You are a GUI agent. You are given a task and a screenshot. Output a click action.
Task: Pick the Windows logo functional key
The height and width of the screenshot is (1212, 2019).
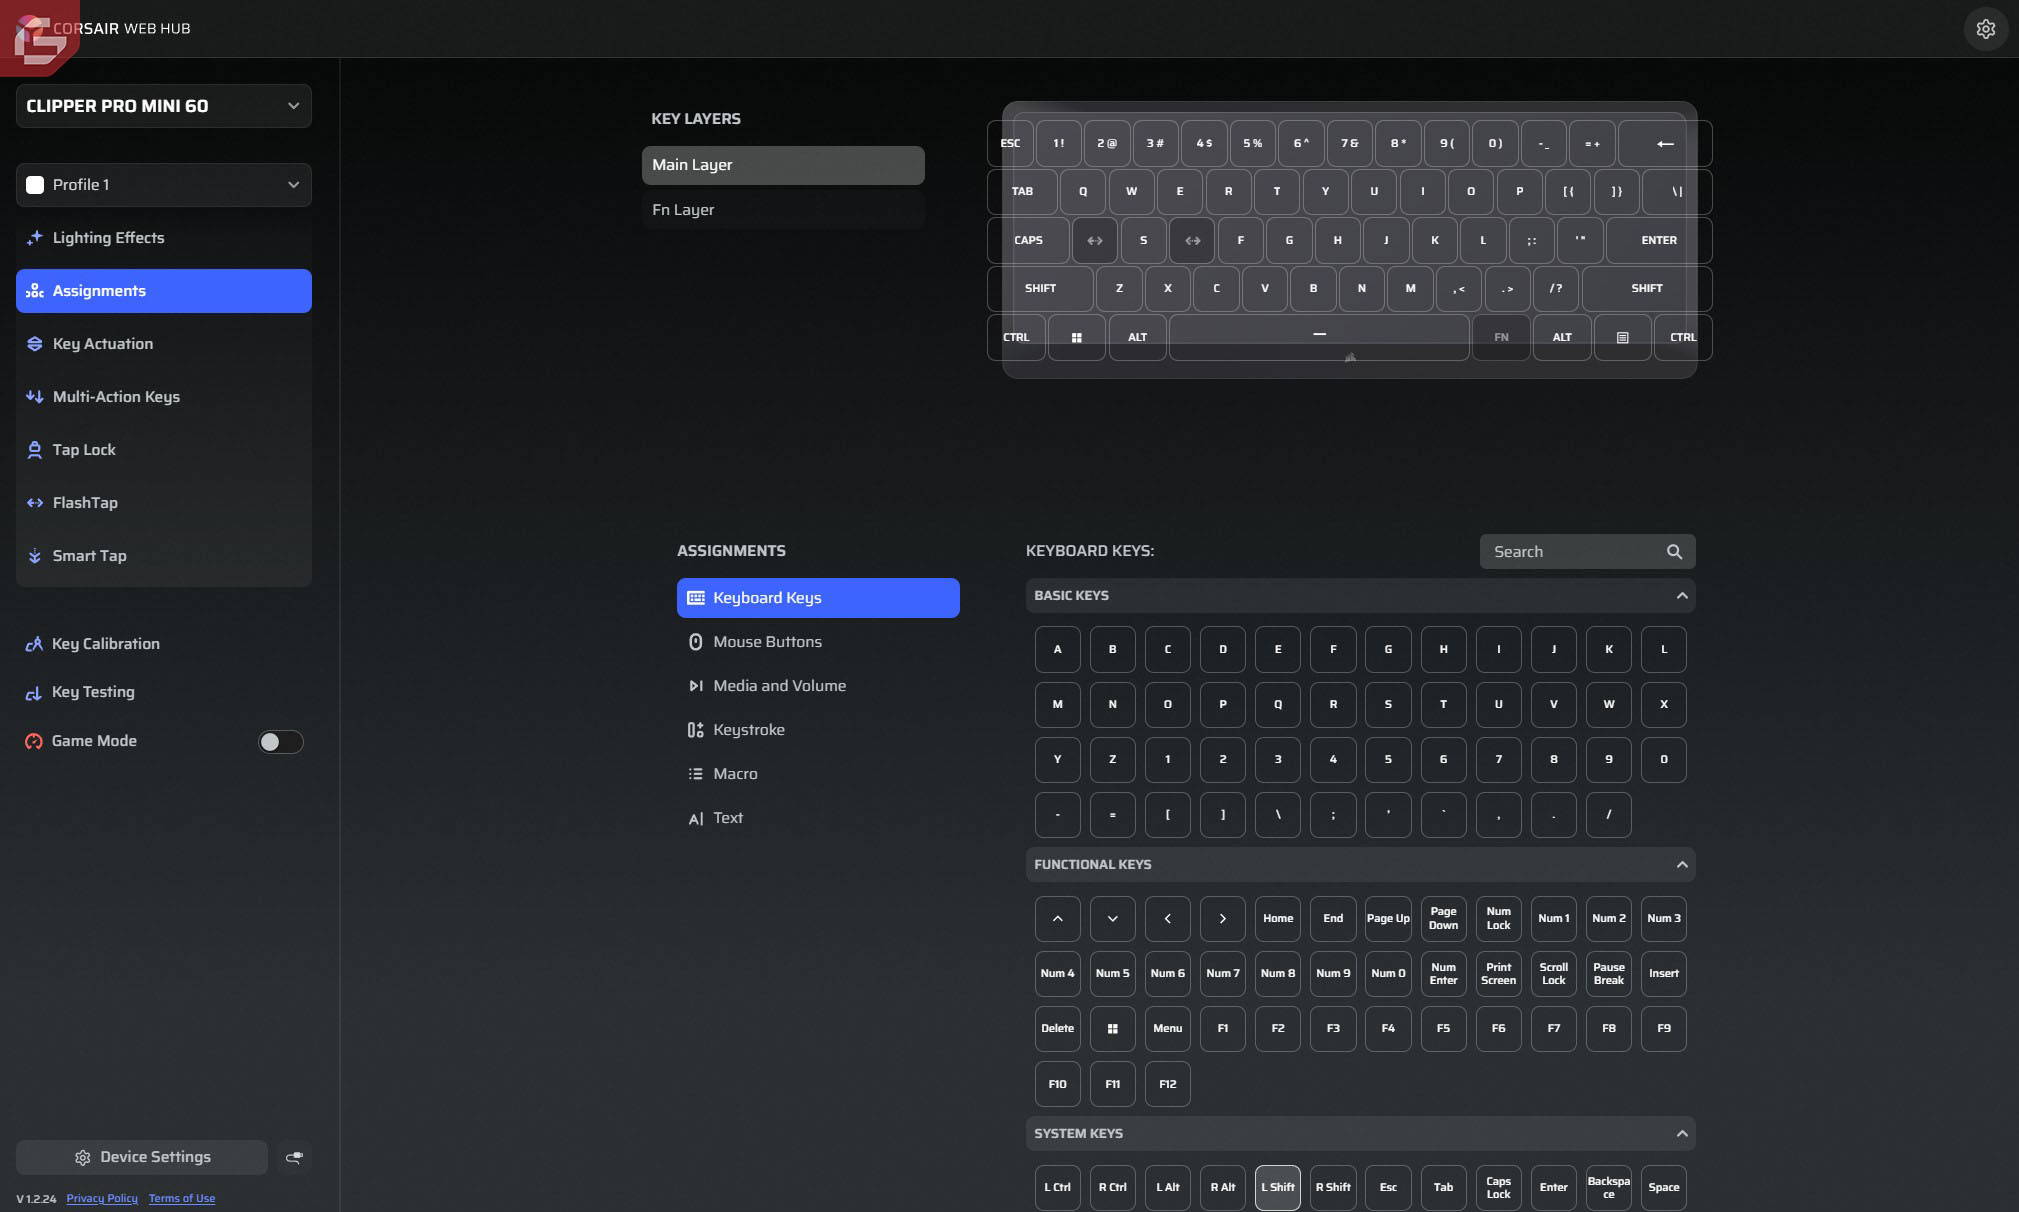(1113, 1029)
